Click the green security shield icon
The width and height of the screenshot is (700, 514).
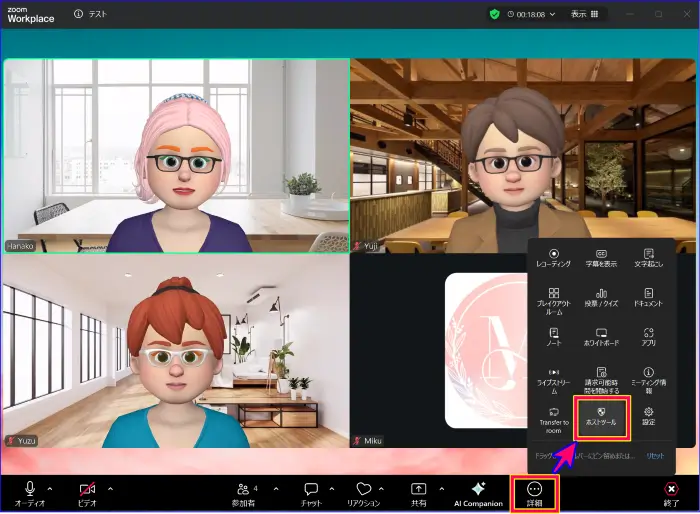pos(494,14)
